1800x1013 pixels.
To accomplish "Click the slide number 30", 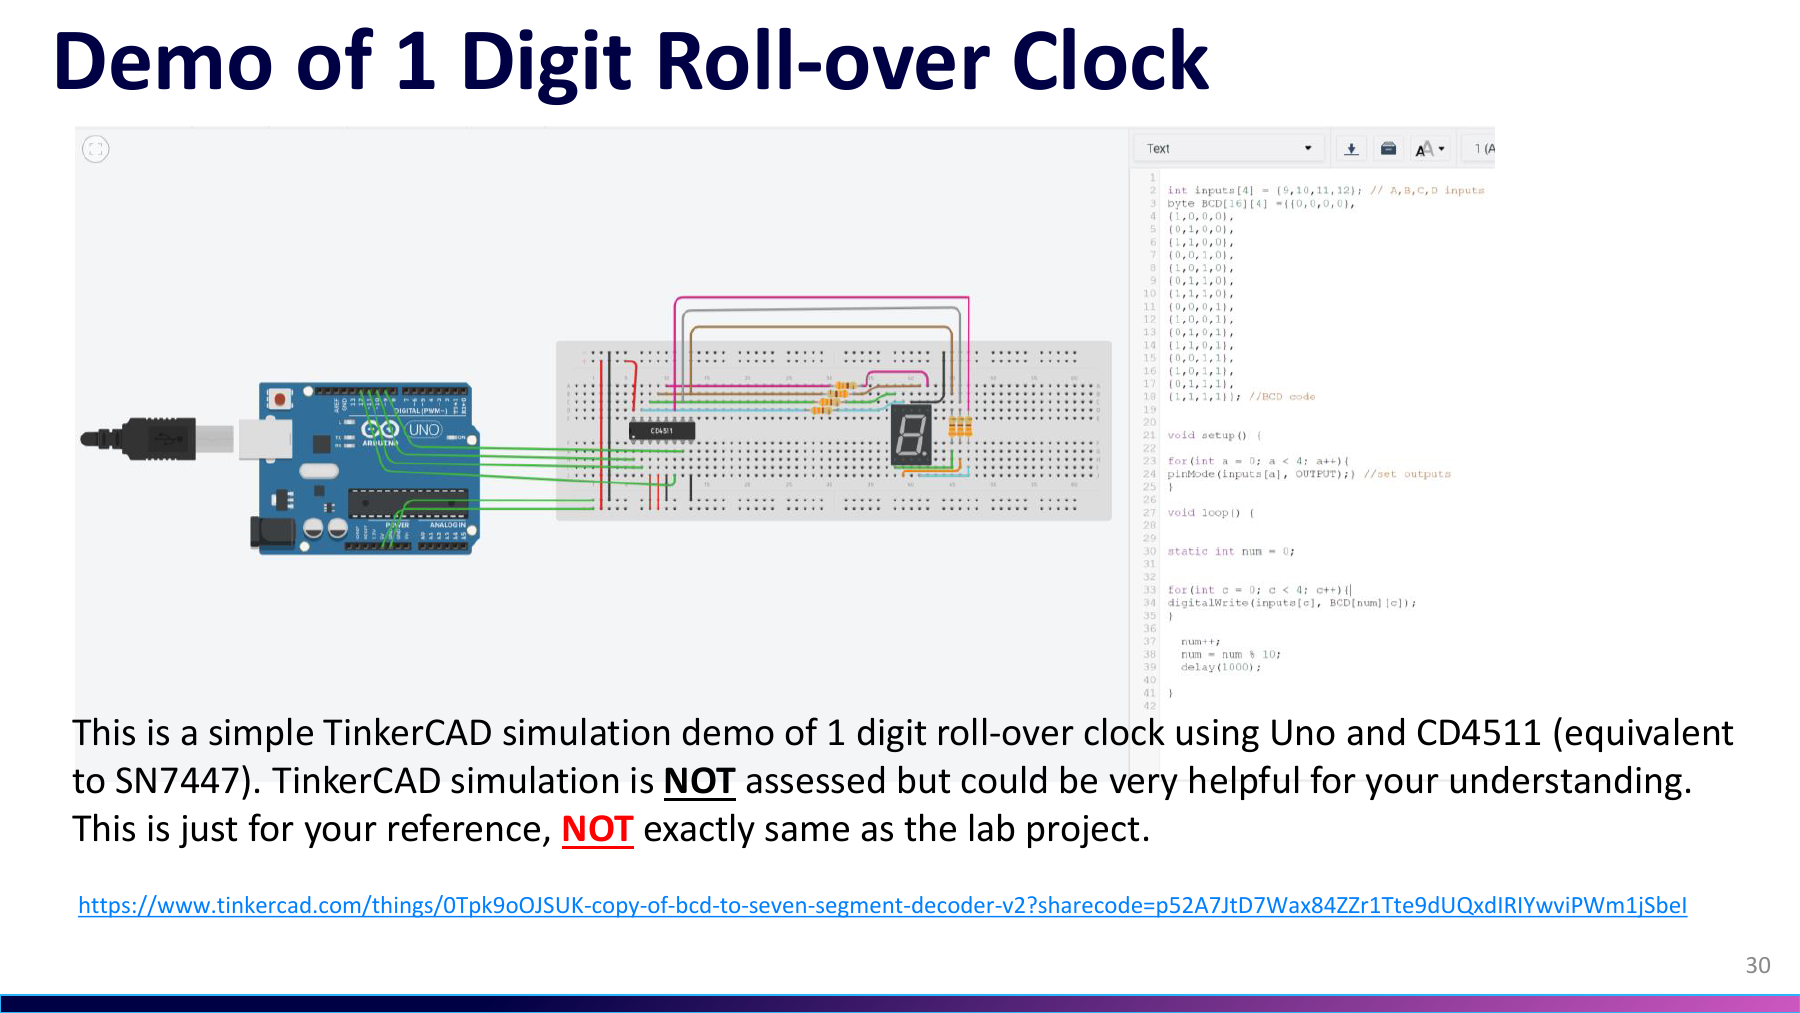I will pos(1758,965).
